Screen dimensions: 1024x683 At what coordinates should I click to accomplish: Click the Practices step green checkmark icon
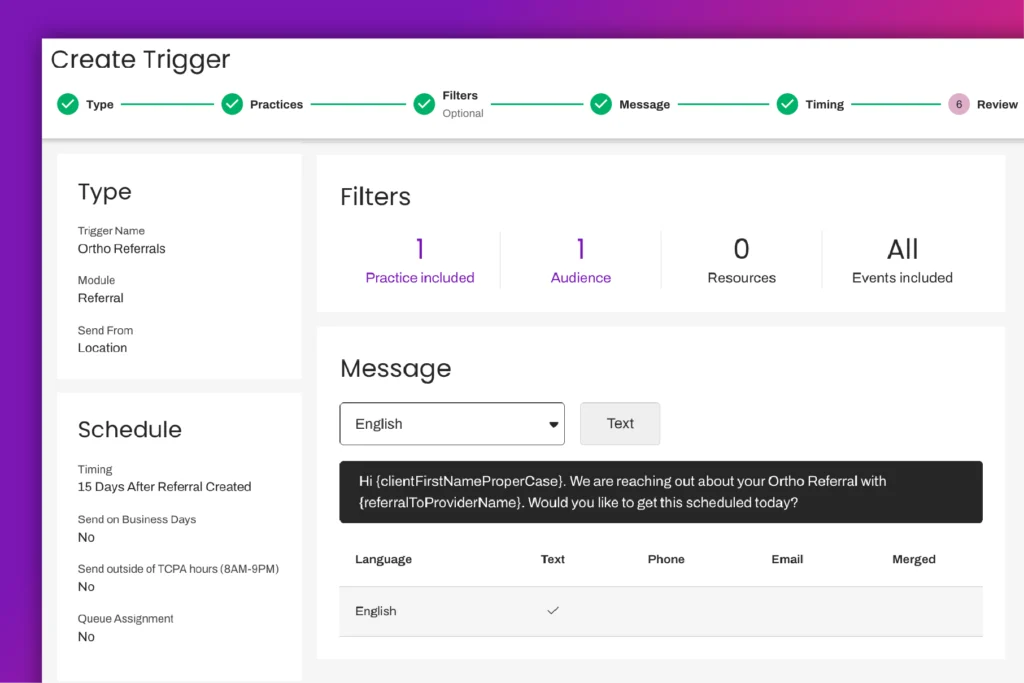pos(232,104)
